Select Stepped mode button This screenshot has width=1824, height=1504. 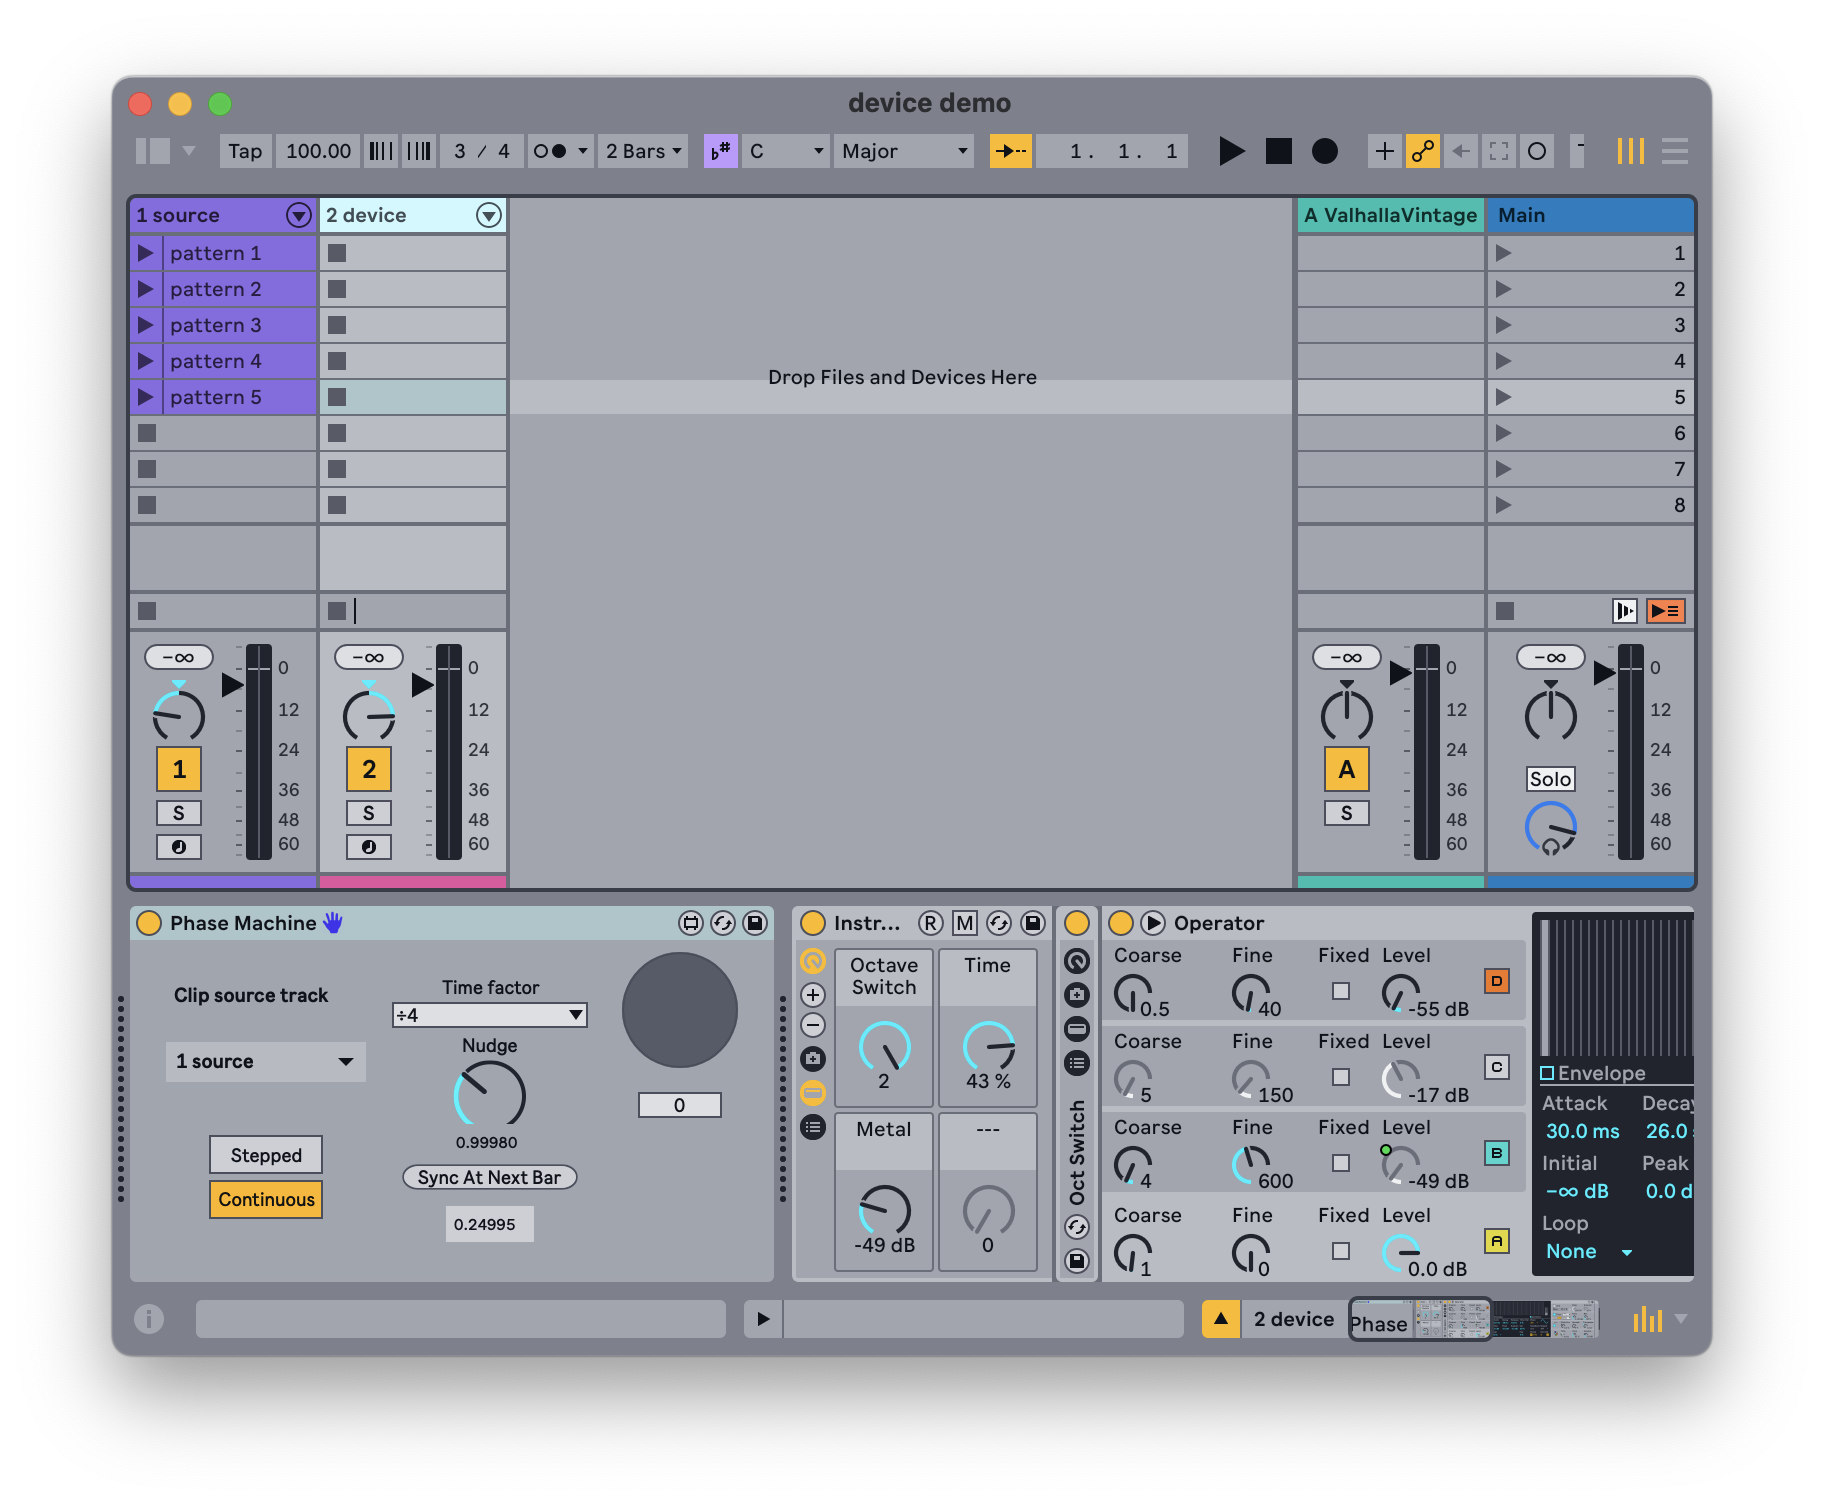click(x=266, y=1155)
